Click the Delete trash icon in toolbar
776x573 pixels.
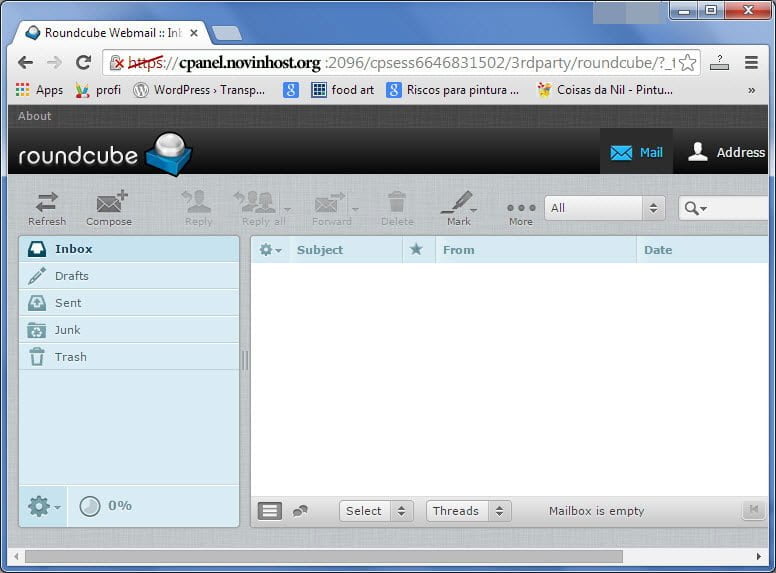(x=397, y=209)
